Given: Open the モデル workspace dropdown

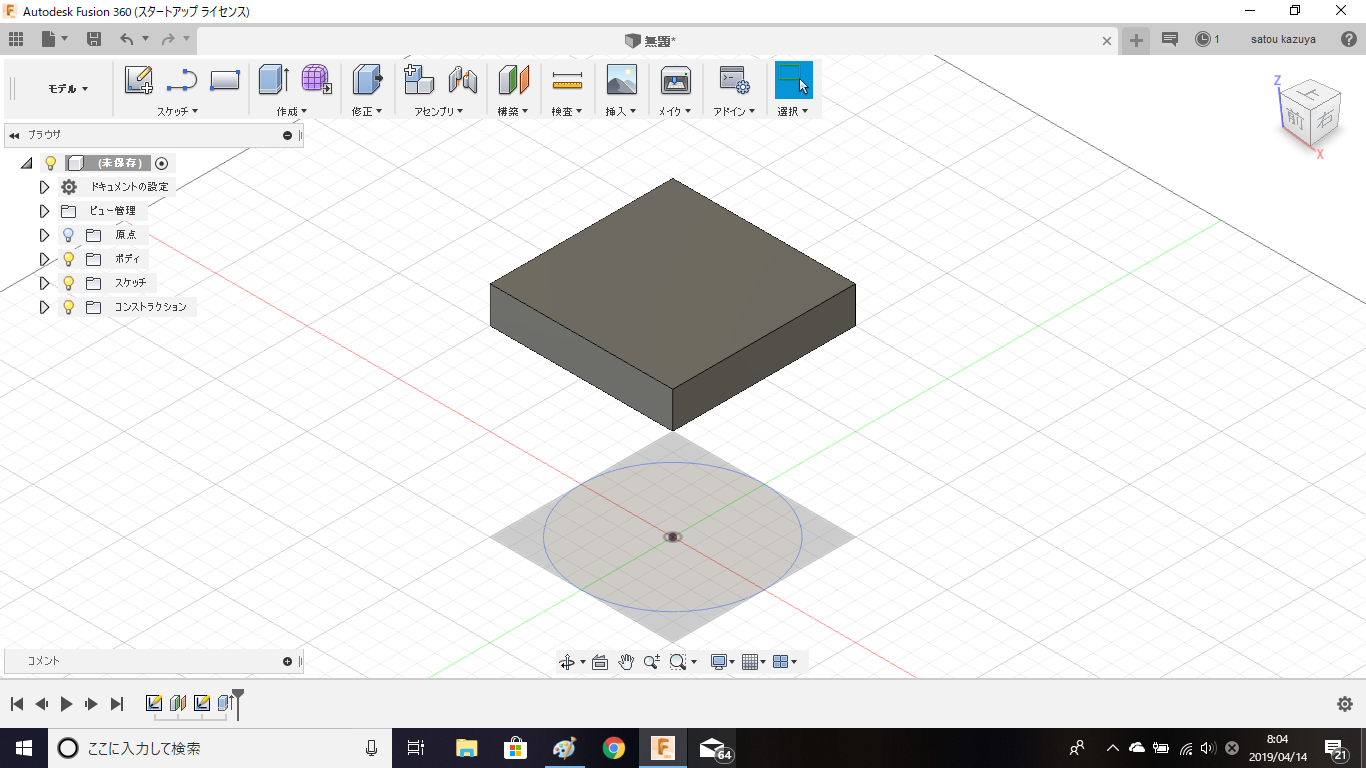Looking at the screenshot, I should pos(68,89).
